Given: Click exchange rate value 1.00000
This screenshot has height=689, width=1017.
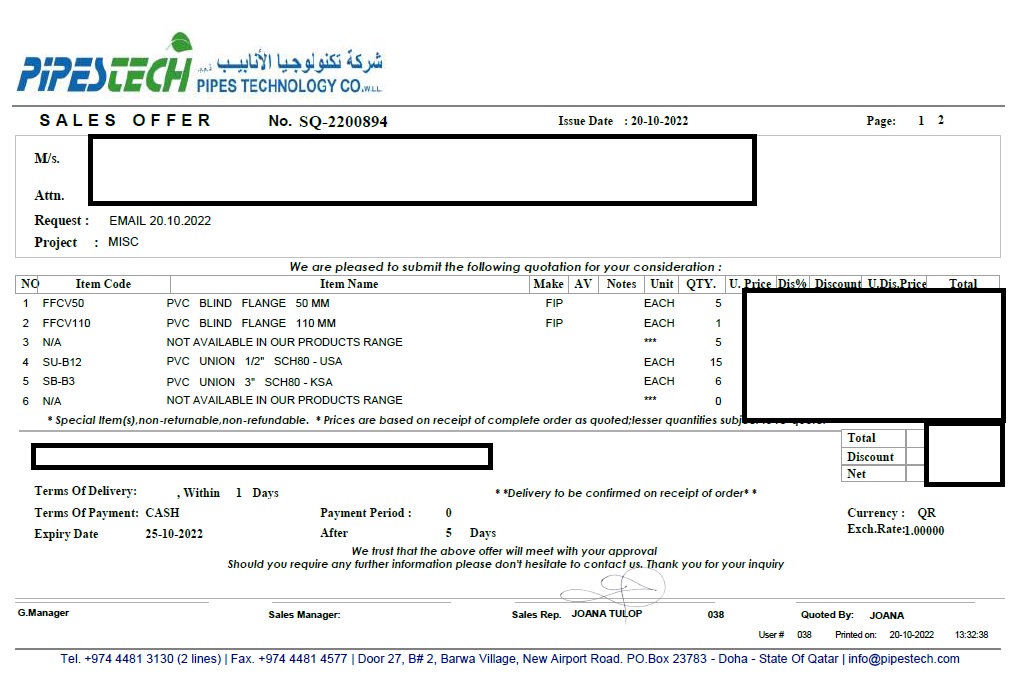Looking at the screenshot, I should tap(924, 531).
